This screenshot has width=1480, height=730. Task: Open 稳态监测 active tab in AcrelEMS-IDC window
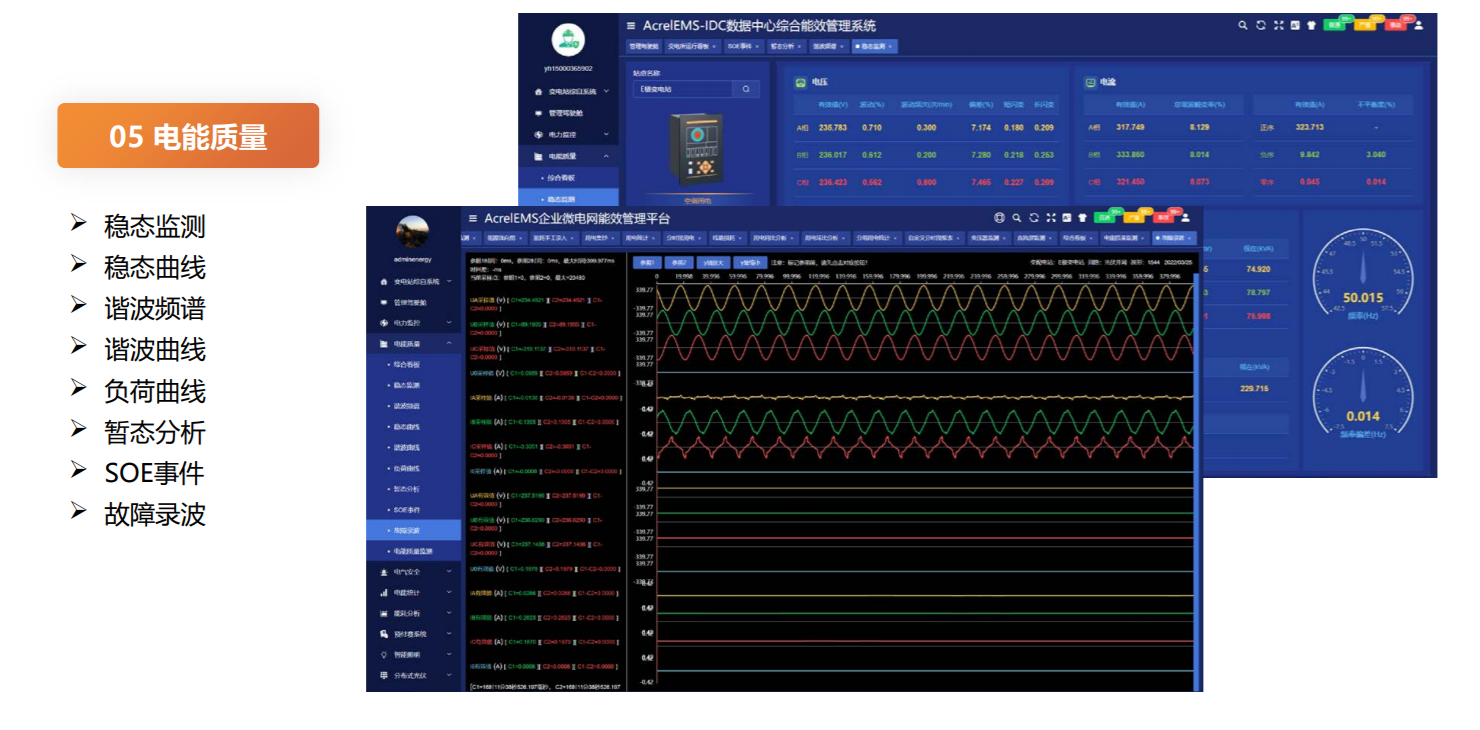coord(875,46)
